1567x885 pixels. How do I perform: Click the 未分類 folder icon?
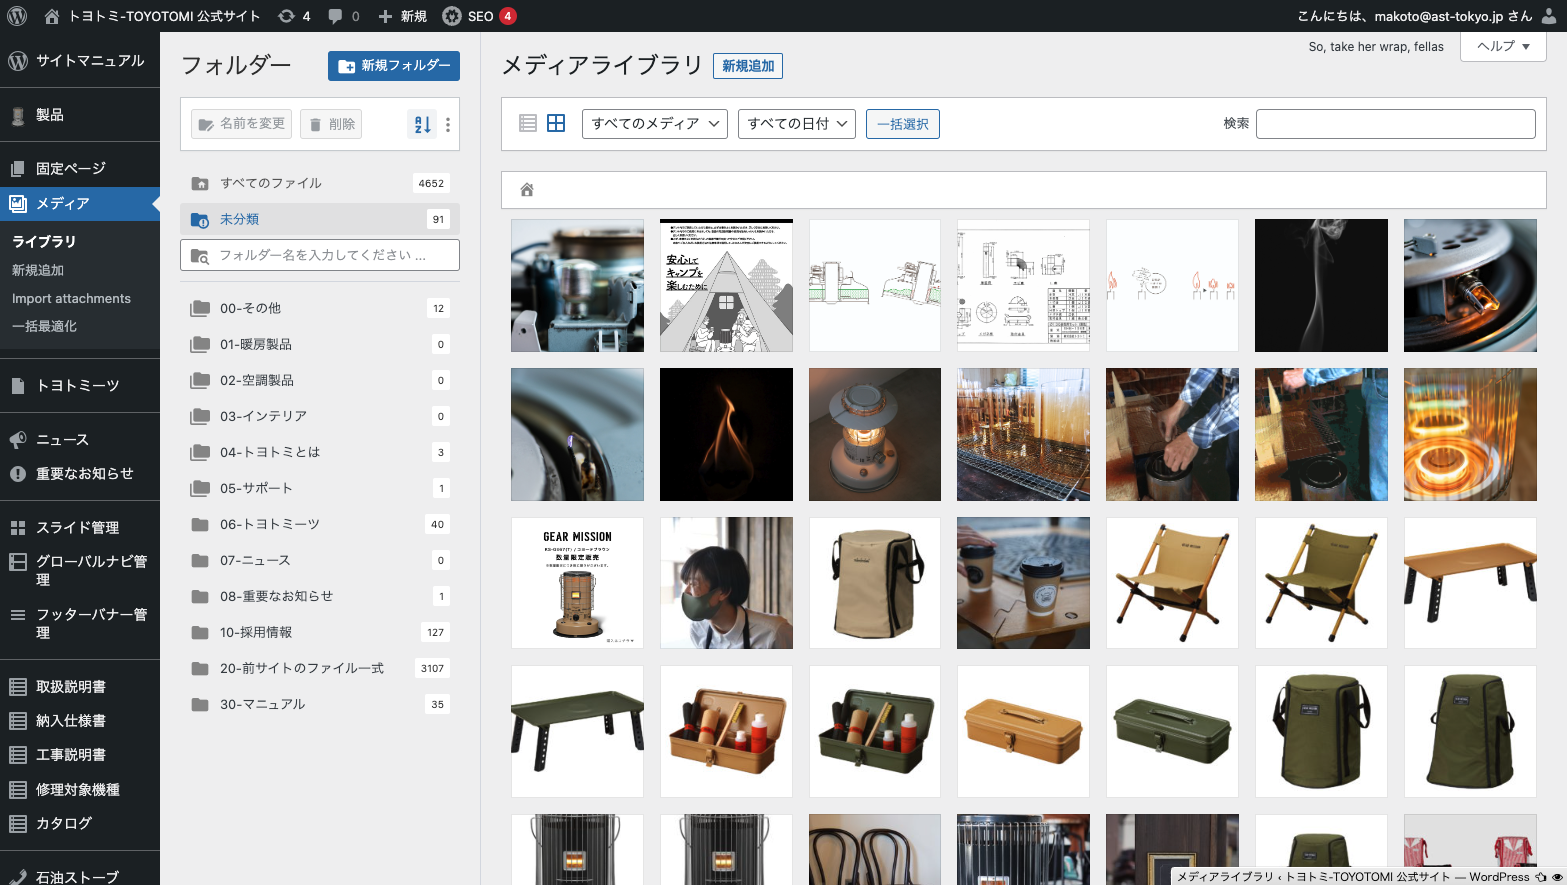pyautogui.click(x=200, y=219)
